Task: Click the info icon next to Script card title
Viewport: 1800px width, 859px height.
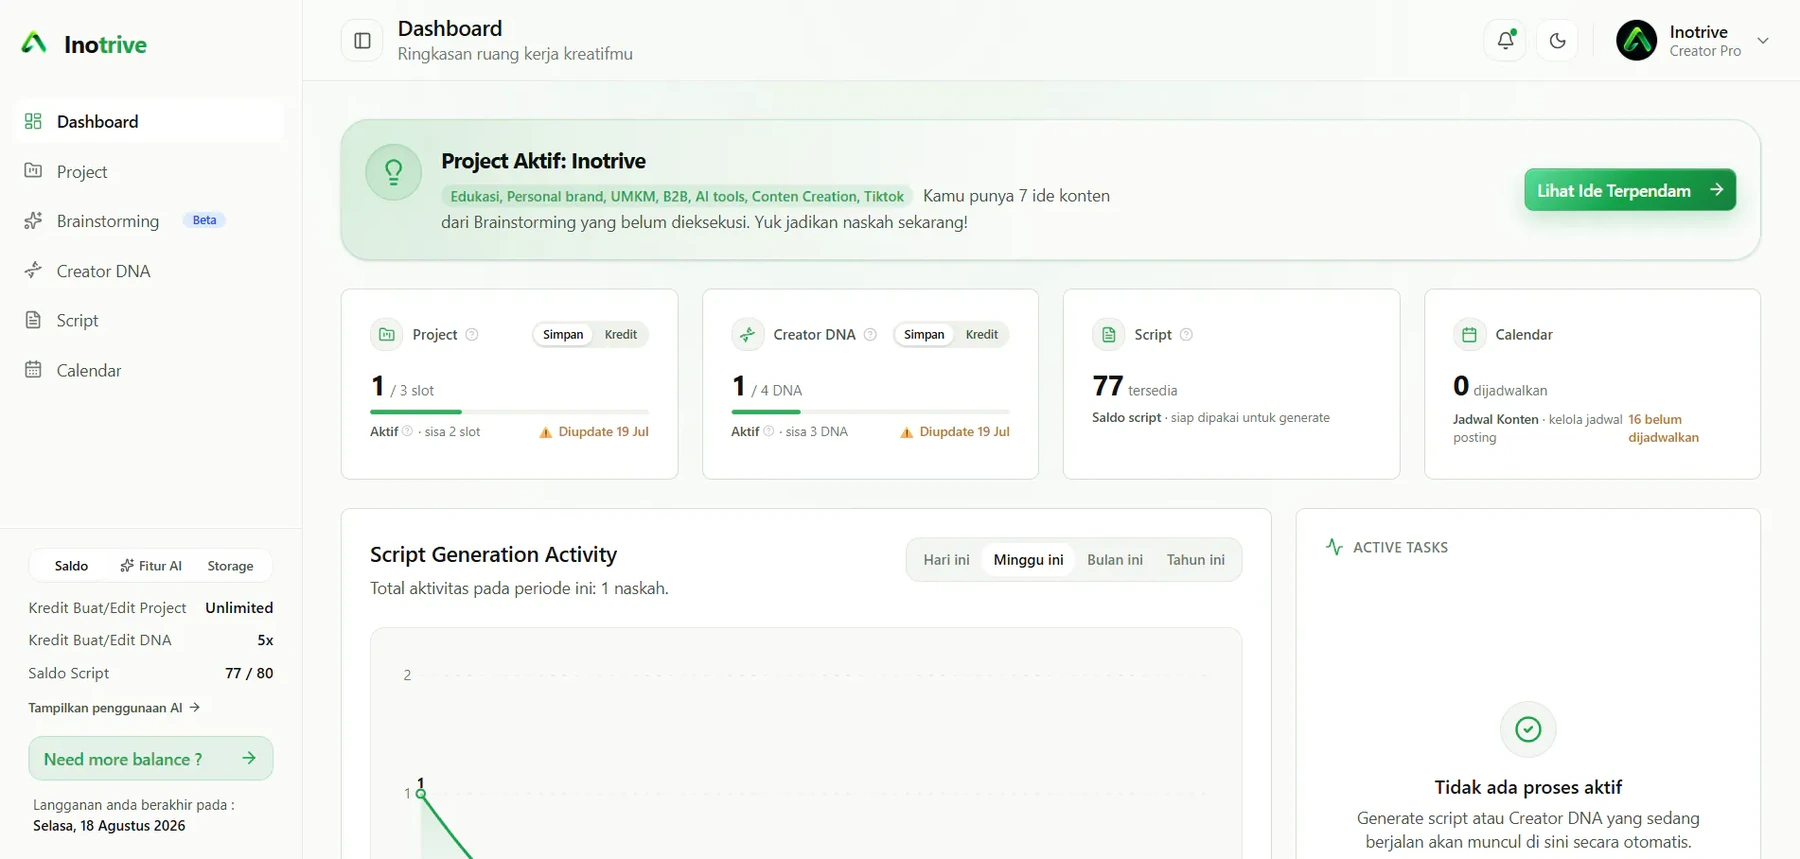Action: [x=1186, y=334]
